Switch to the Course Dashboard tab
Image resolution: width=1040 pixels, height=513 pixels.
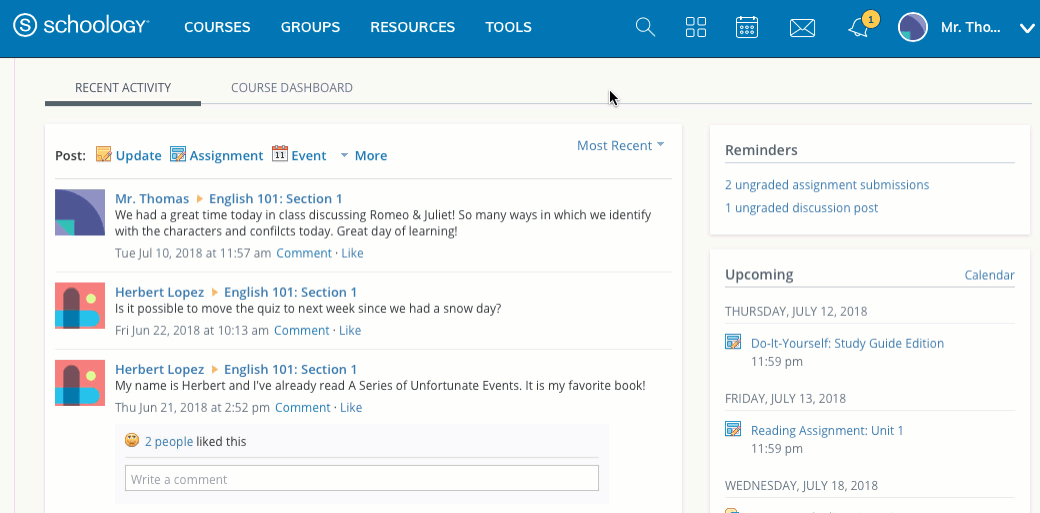tap(291, 88)
